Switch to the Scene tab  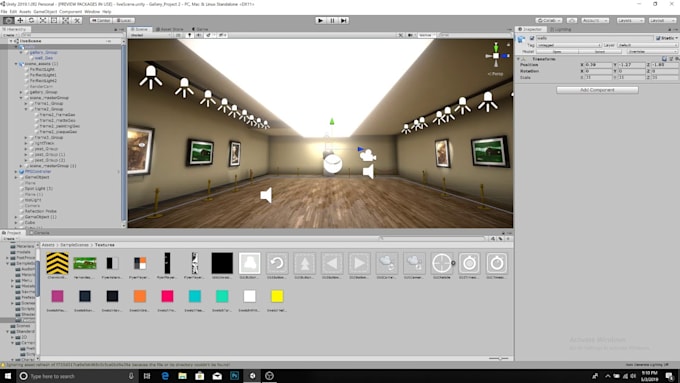tap(140, 29)
